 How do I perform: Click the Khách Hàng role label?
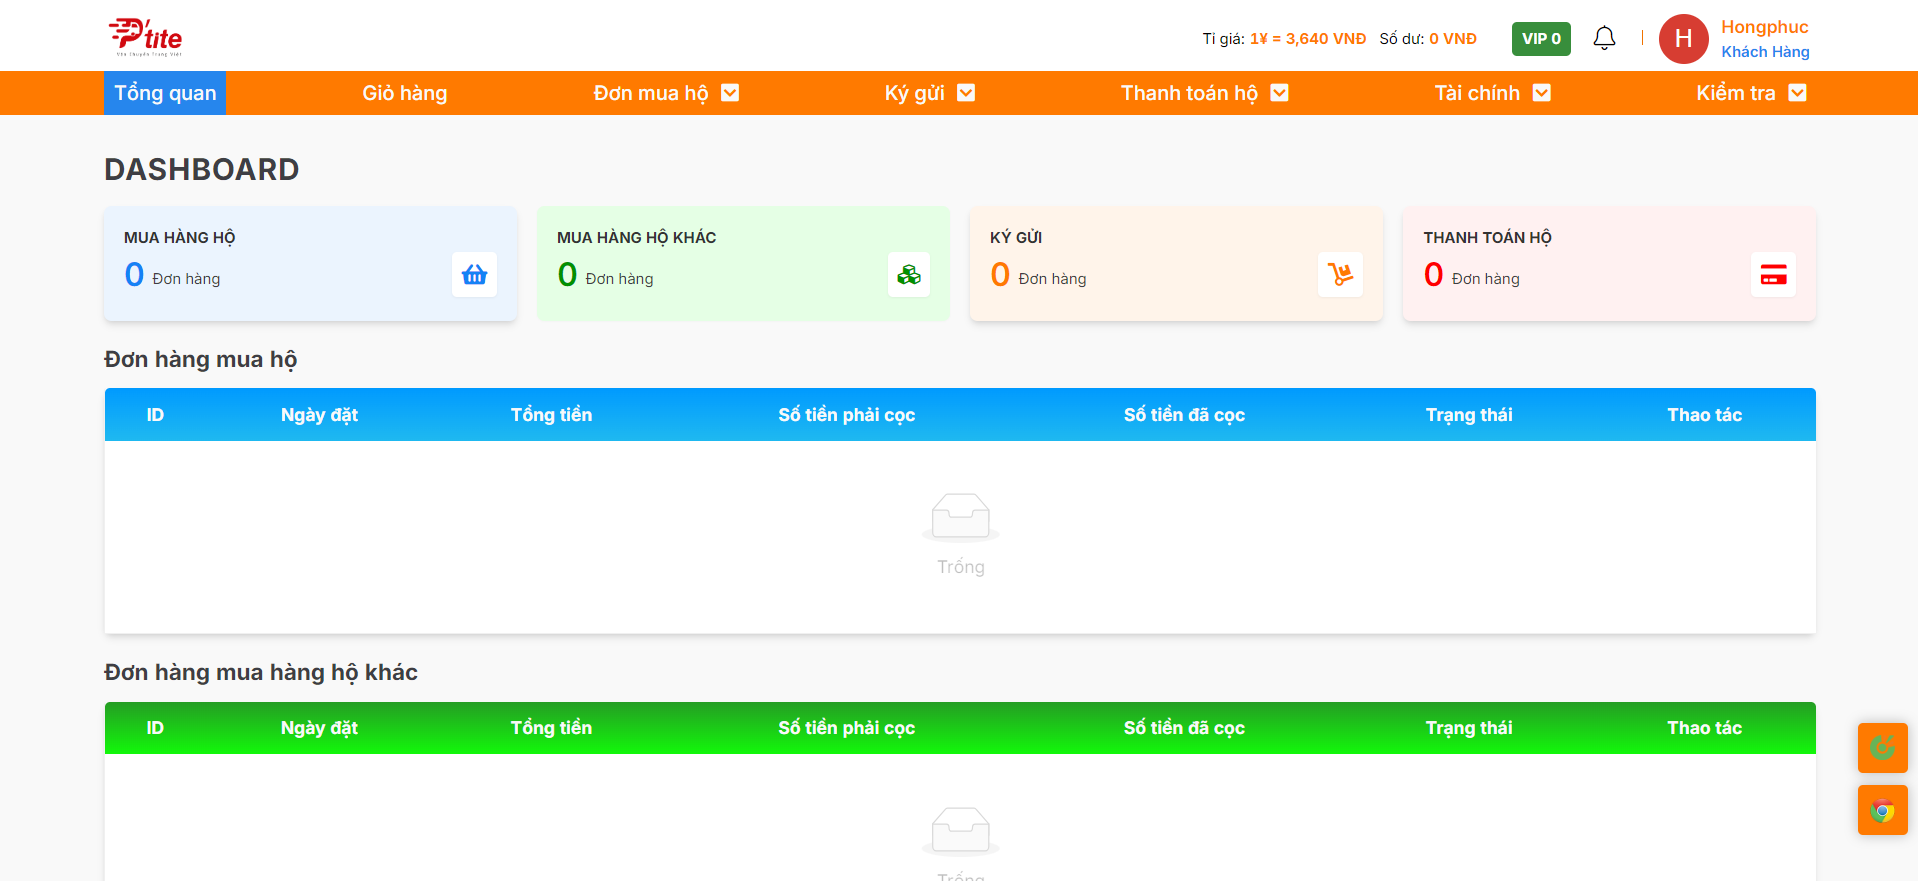1765,52
